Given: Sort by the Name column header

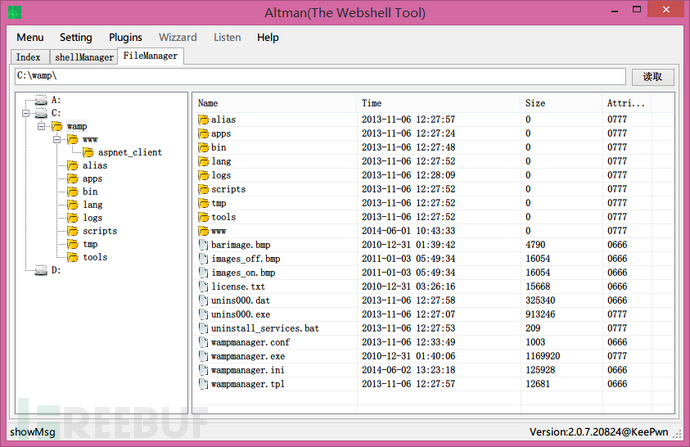Looking at the screenshot, I should click(275, 103).
